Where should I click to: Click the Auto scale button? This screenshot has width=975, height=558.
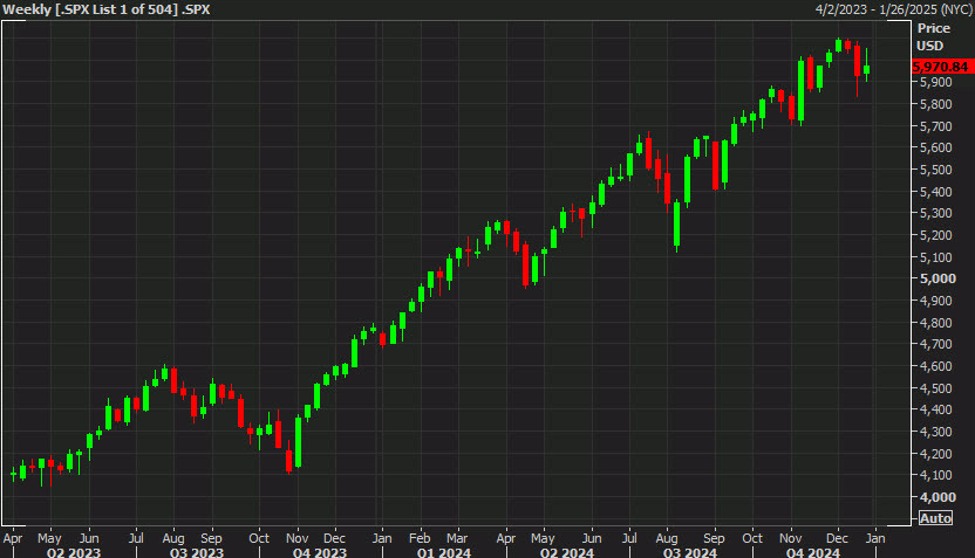pos(935,518)
